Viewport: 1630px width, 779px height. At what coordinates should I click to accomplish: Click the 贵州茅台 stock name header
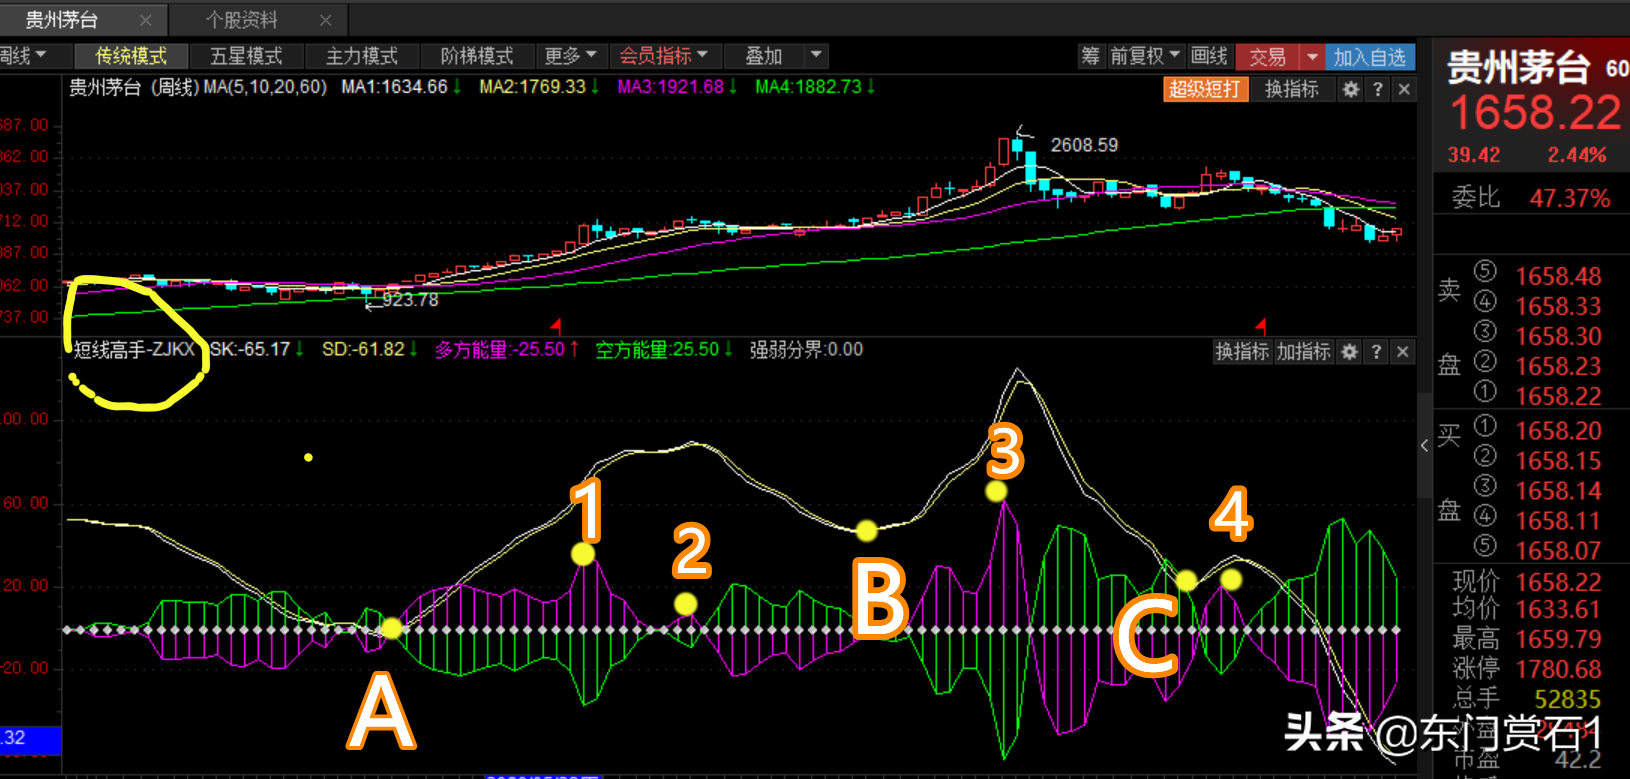coord(1517,68)
